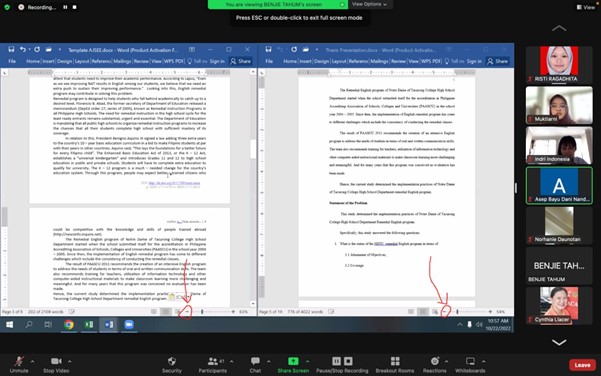Pause the recording from the bottom toolbar
601x376 pixels.
tap(336, 361)
